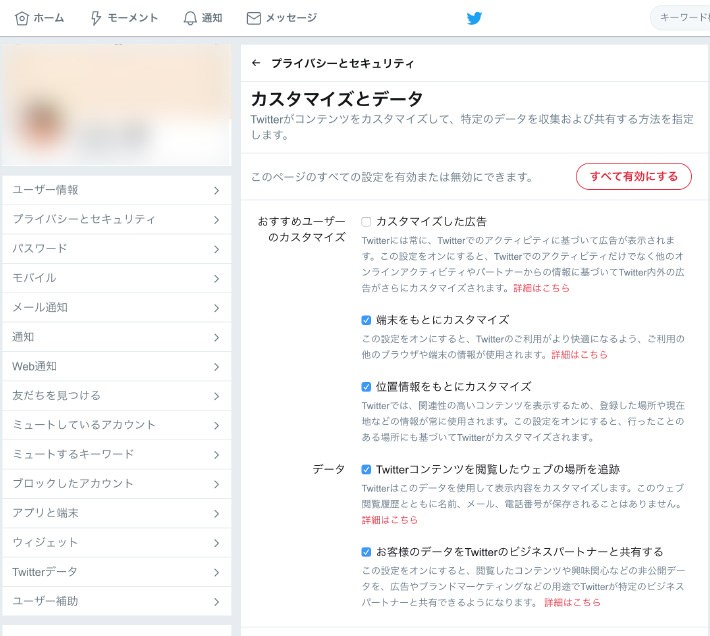710x636 pixels.
Task: Click the chevron on the メール通知 row
Action: 216,308
